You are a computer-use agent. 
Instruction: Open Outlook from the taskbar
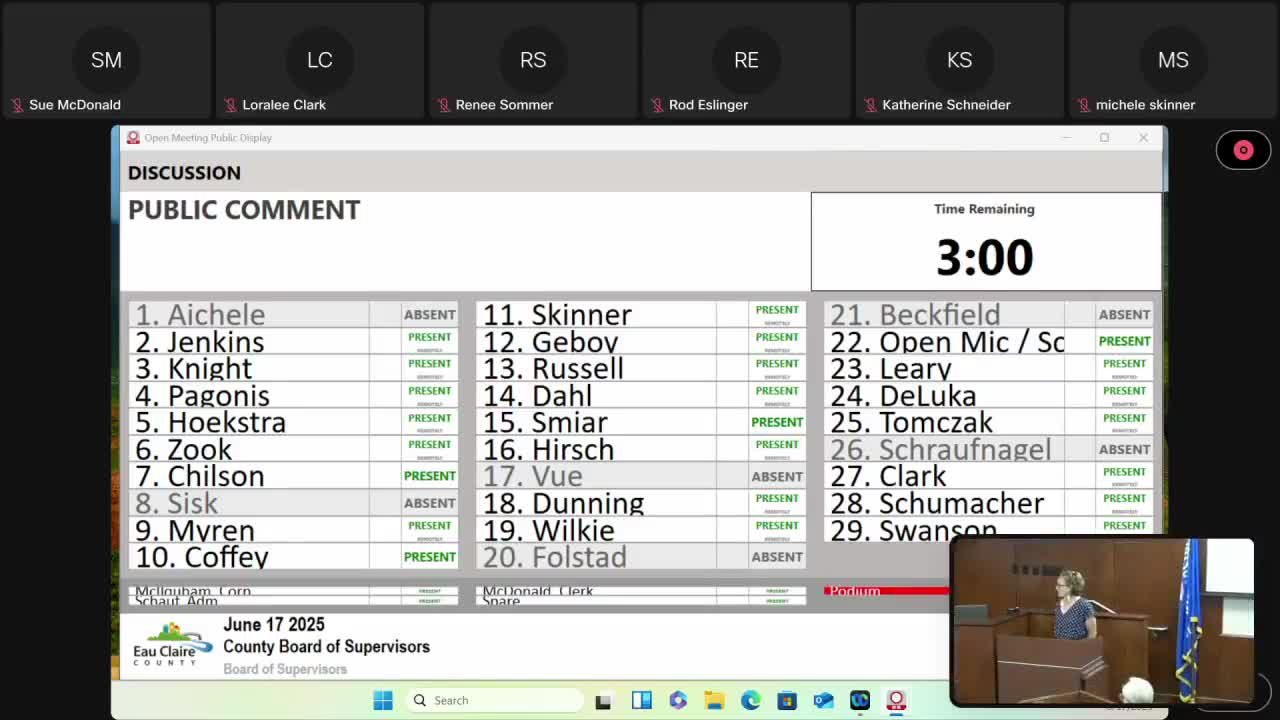pyautogui.click(x=823, y=700)
